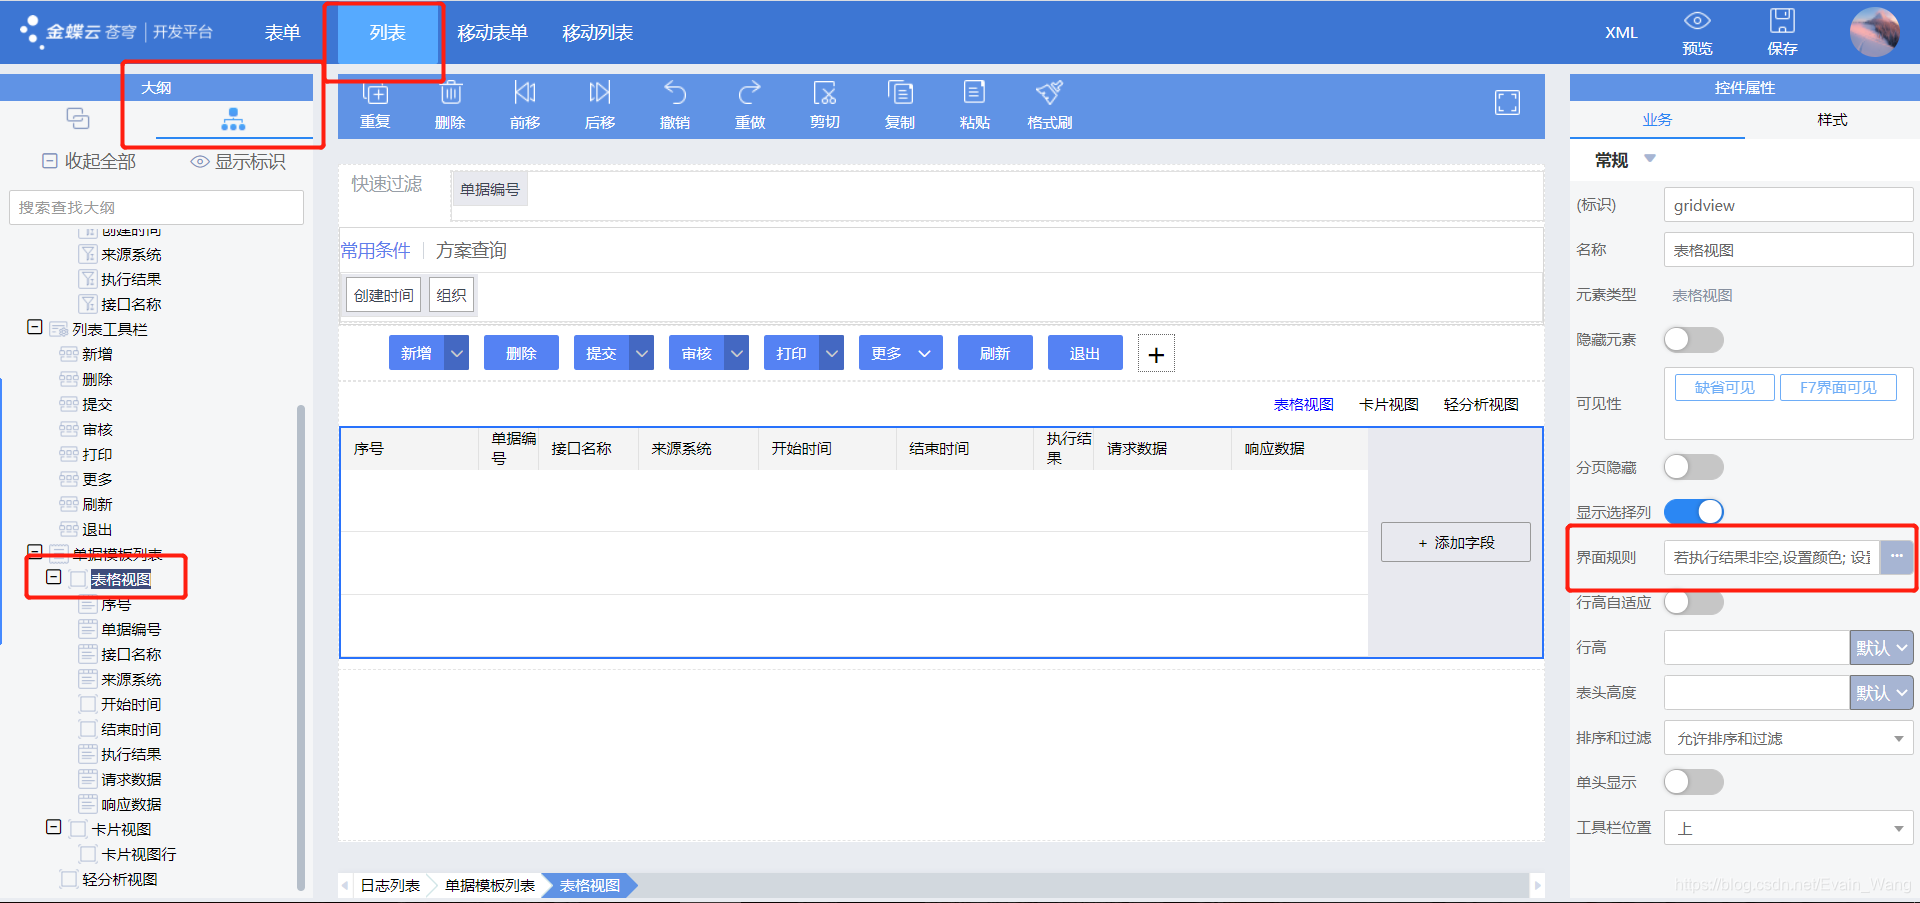Open the 工具栏位置 dropdown
The height and width of the screenshot is (903, 1920).
(1788, 829)
